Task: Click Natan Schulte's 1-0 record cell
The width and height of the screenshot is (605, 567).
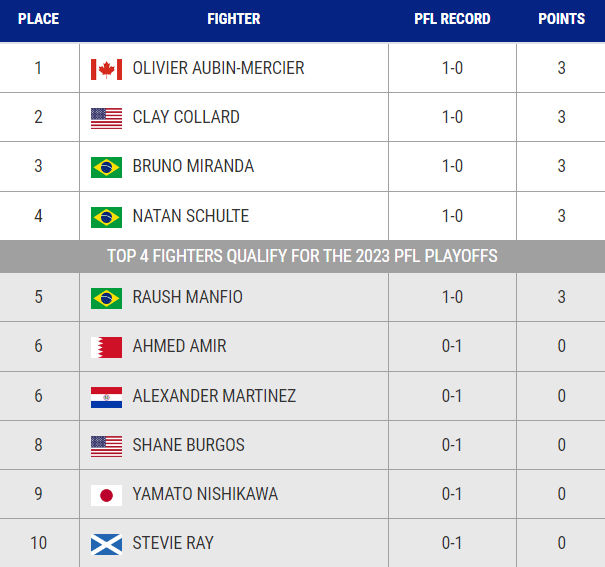Action: [452, 216]
